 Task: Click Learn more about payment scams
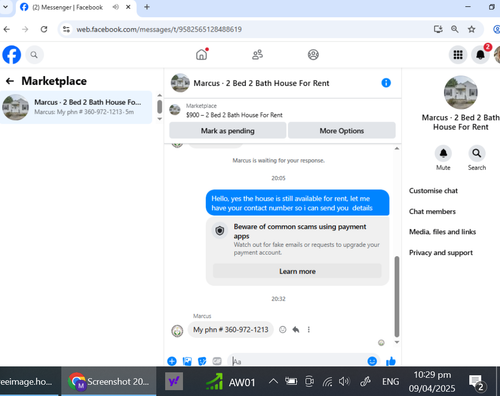(x=297, y=271)
